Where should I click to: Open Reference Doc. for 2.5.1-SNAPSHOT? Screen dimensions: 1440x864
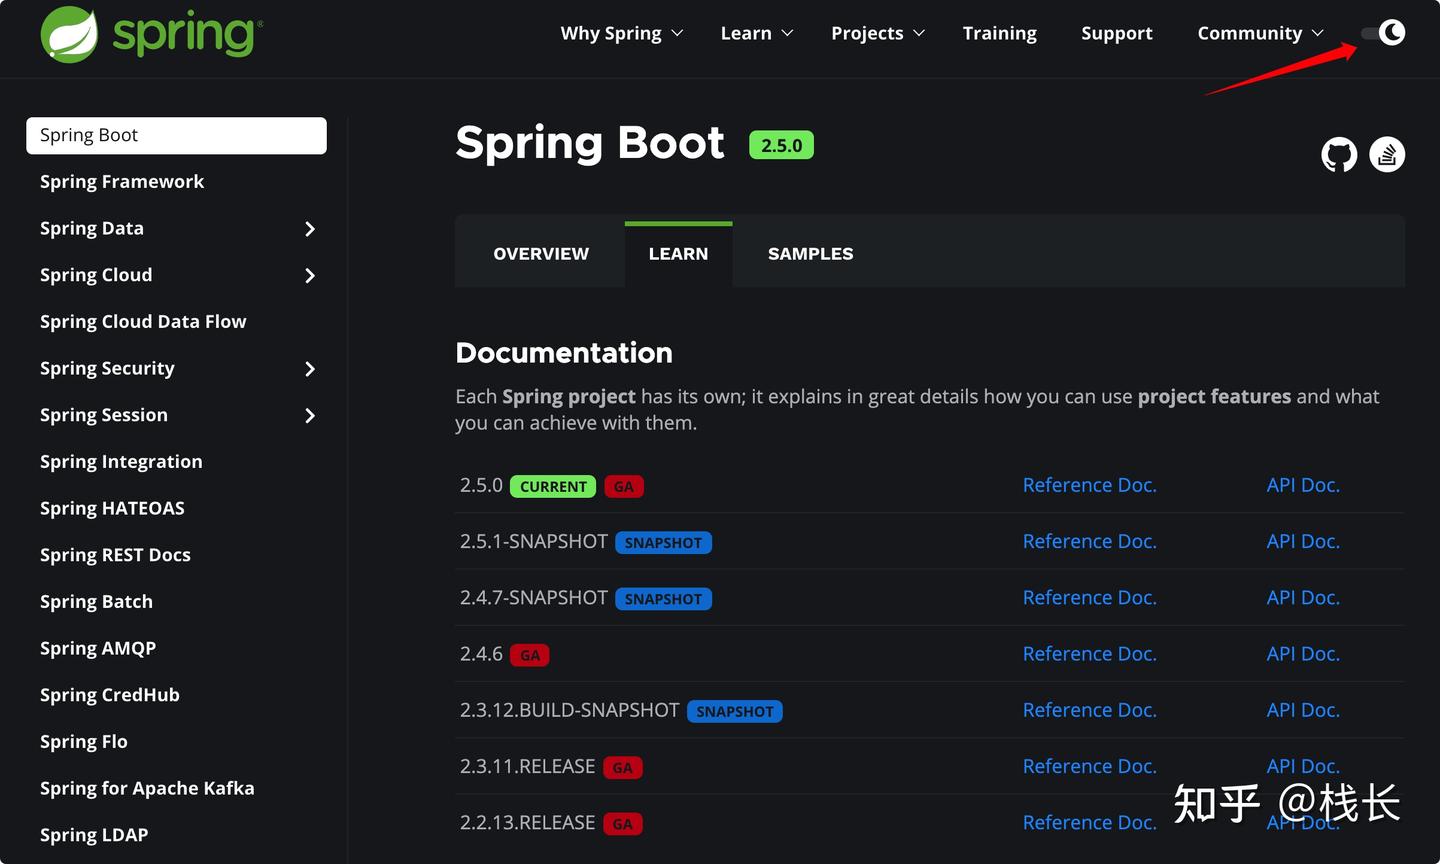tap(1090, 541)
